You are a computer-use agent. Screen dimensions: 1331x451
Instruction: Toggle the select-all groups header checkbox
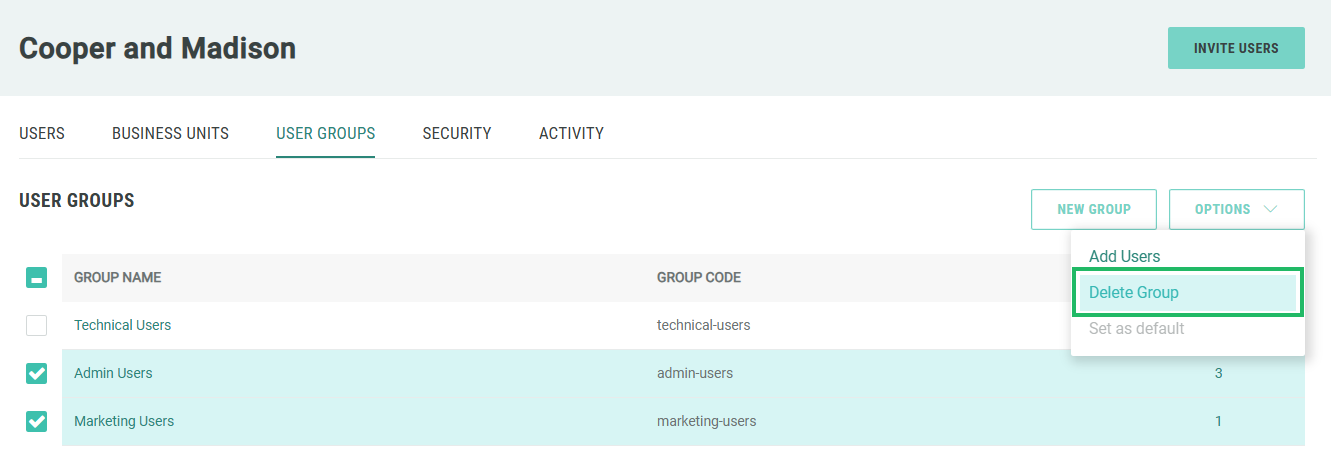[36, 277]
